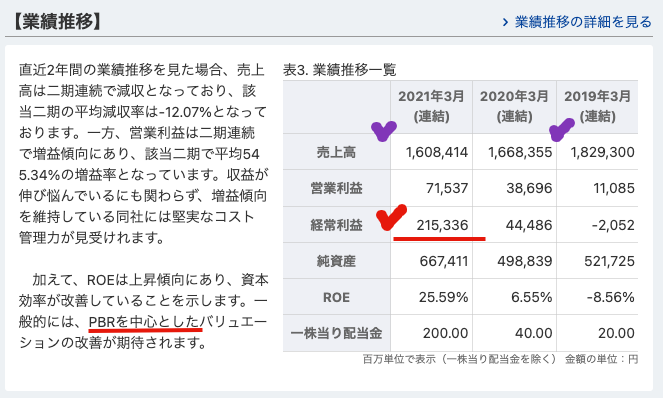Select dividend value 200.00
This screenshot has width=663, height=398.
point(445,333)
